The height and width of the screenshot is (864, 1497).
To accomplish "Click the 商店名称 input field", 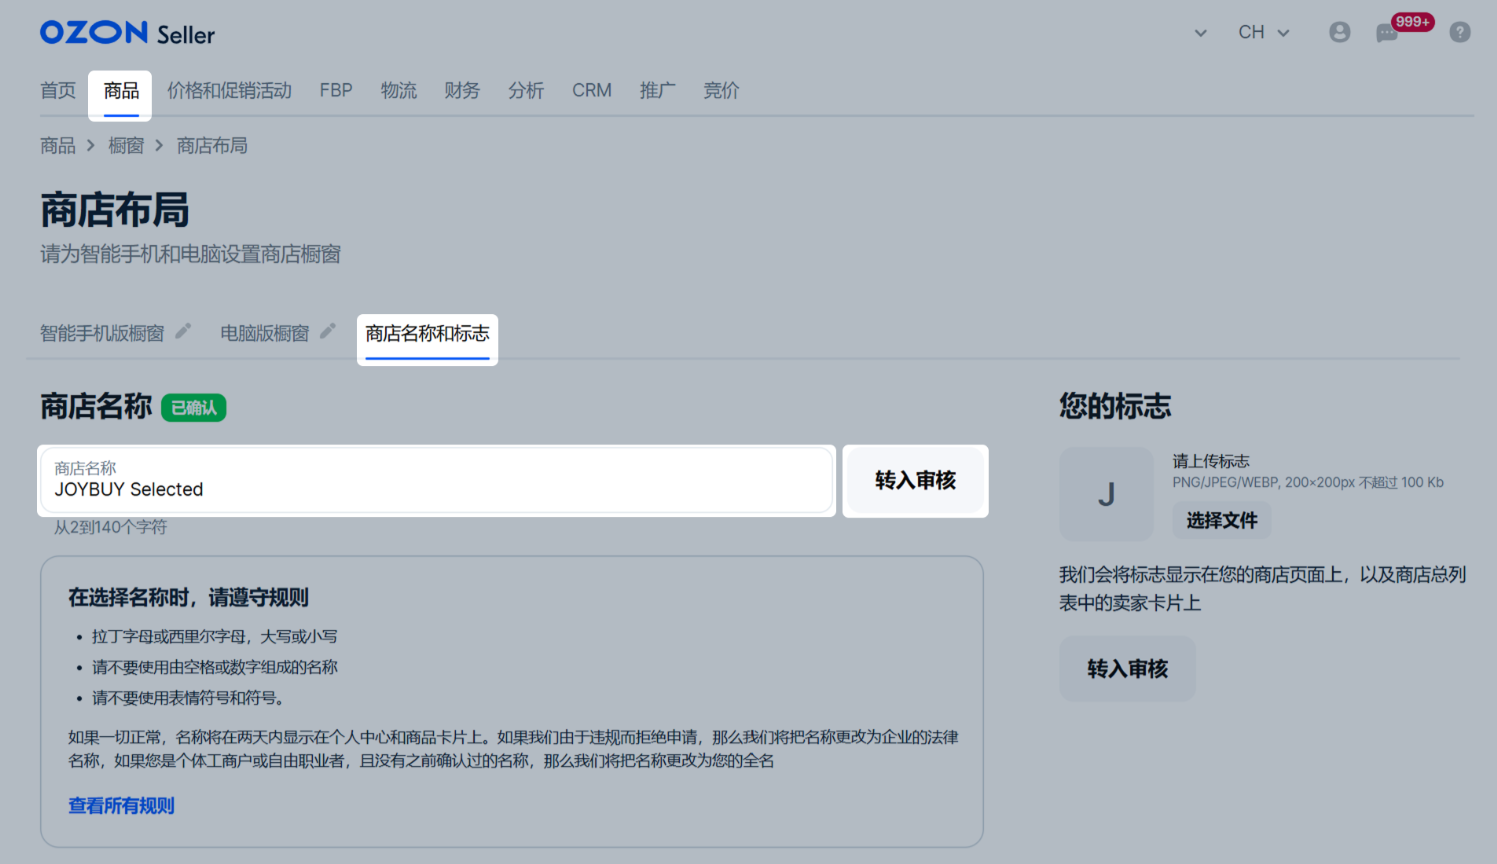I will click(436, 481).
